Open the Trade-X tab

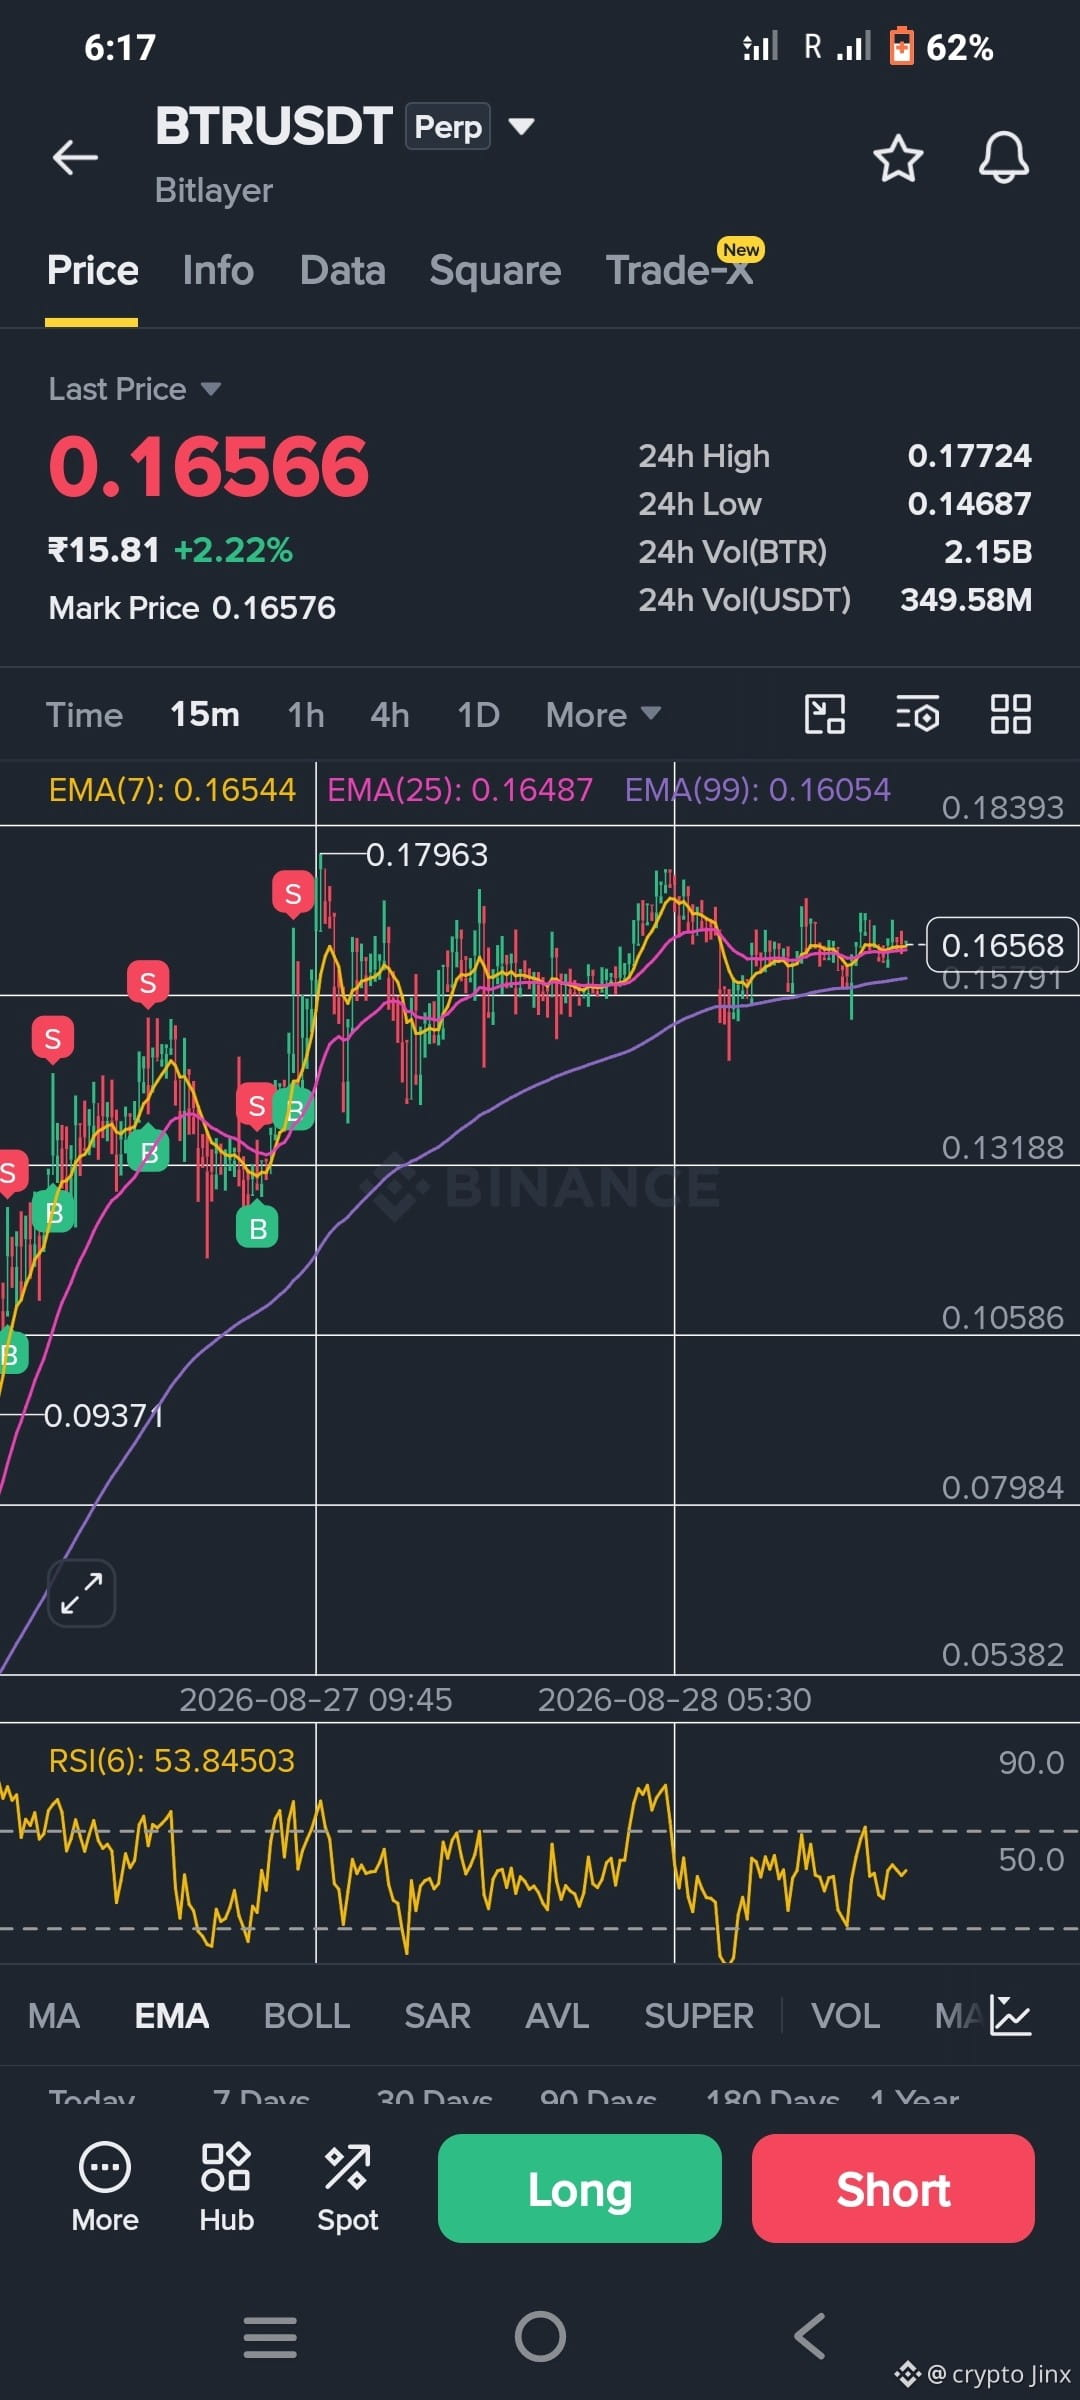click(680, 271)
